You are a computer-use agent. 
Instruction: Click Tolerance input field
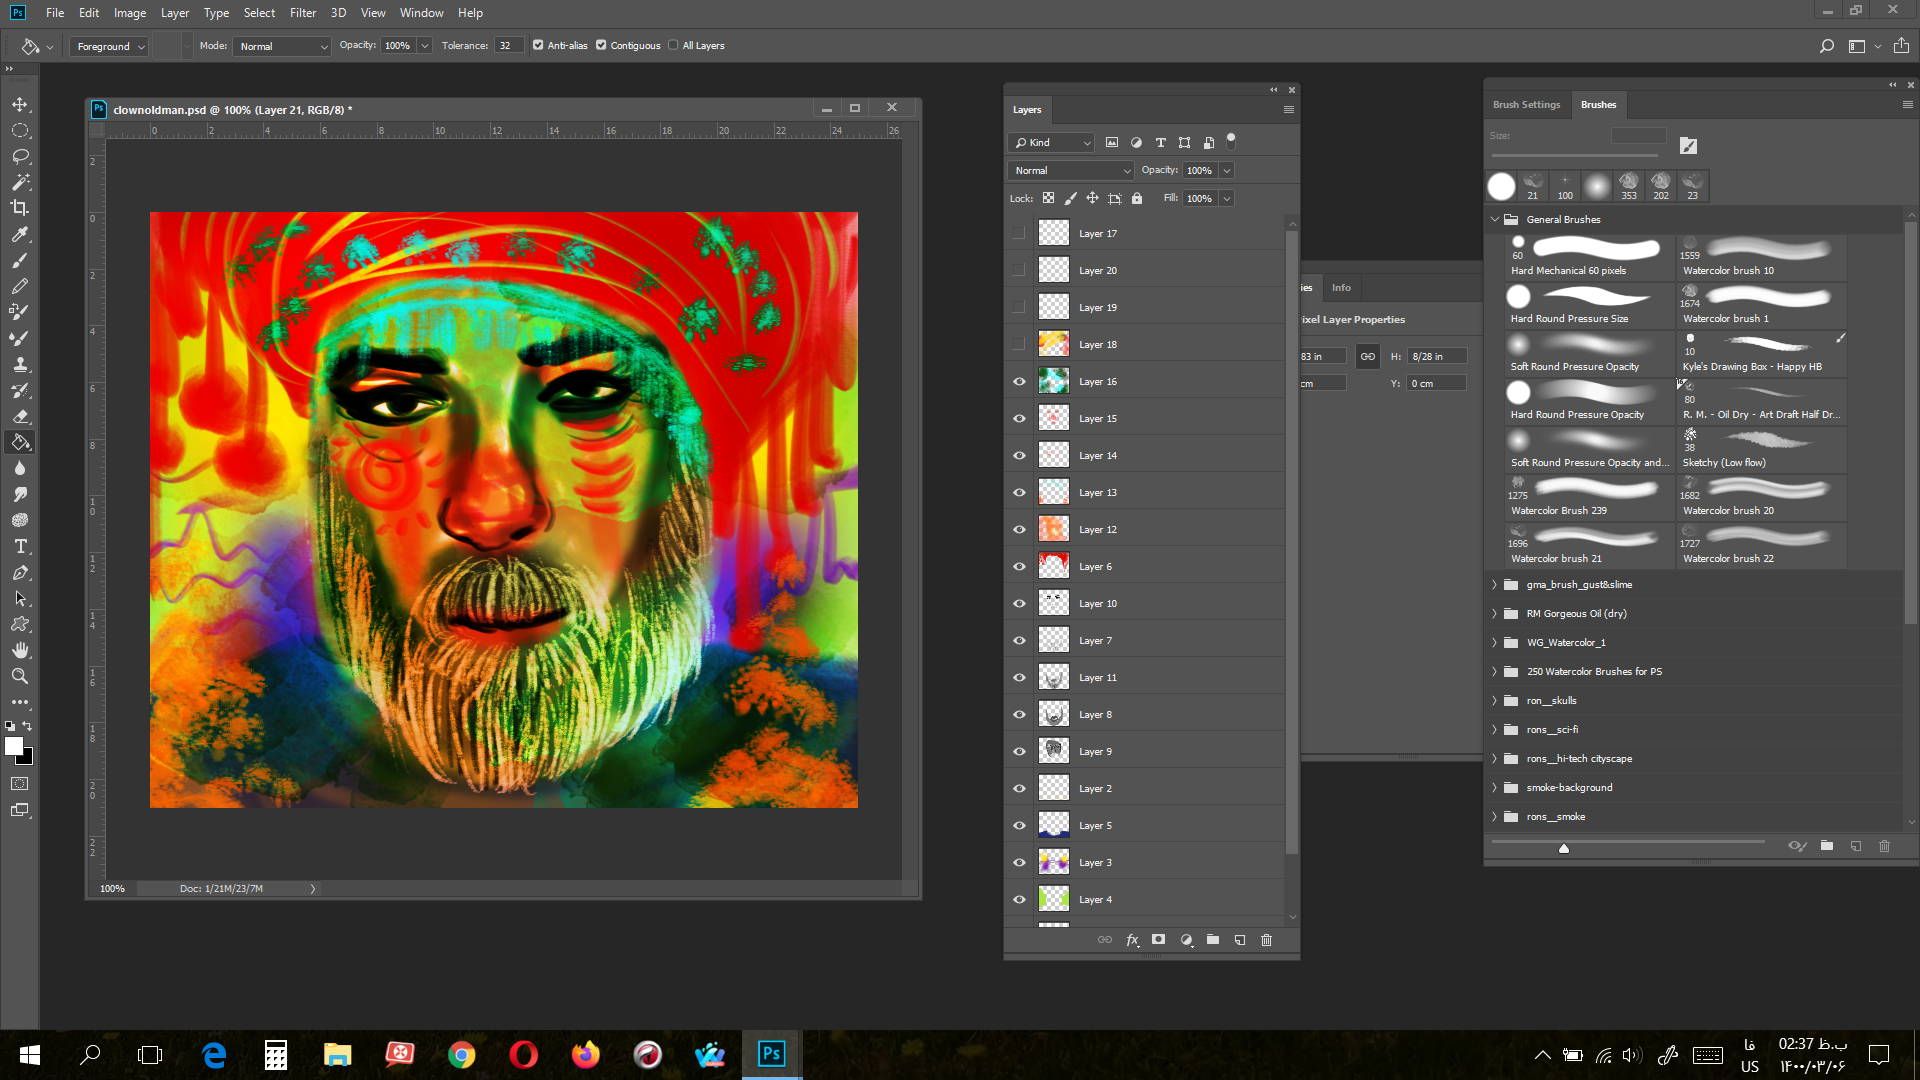pos(508,46)
